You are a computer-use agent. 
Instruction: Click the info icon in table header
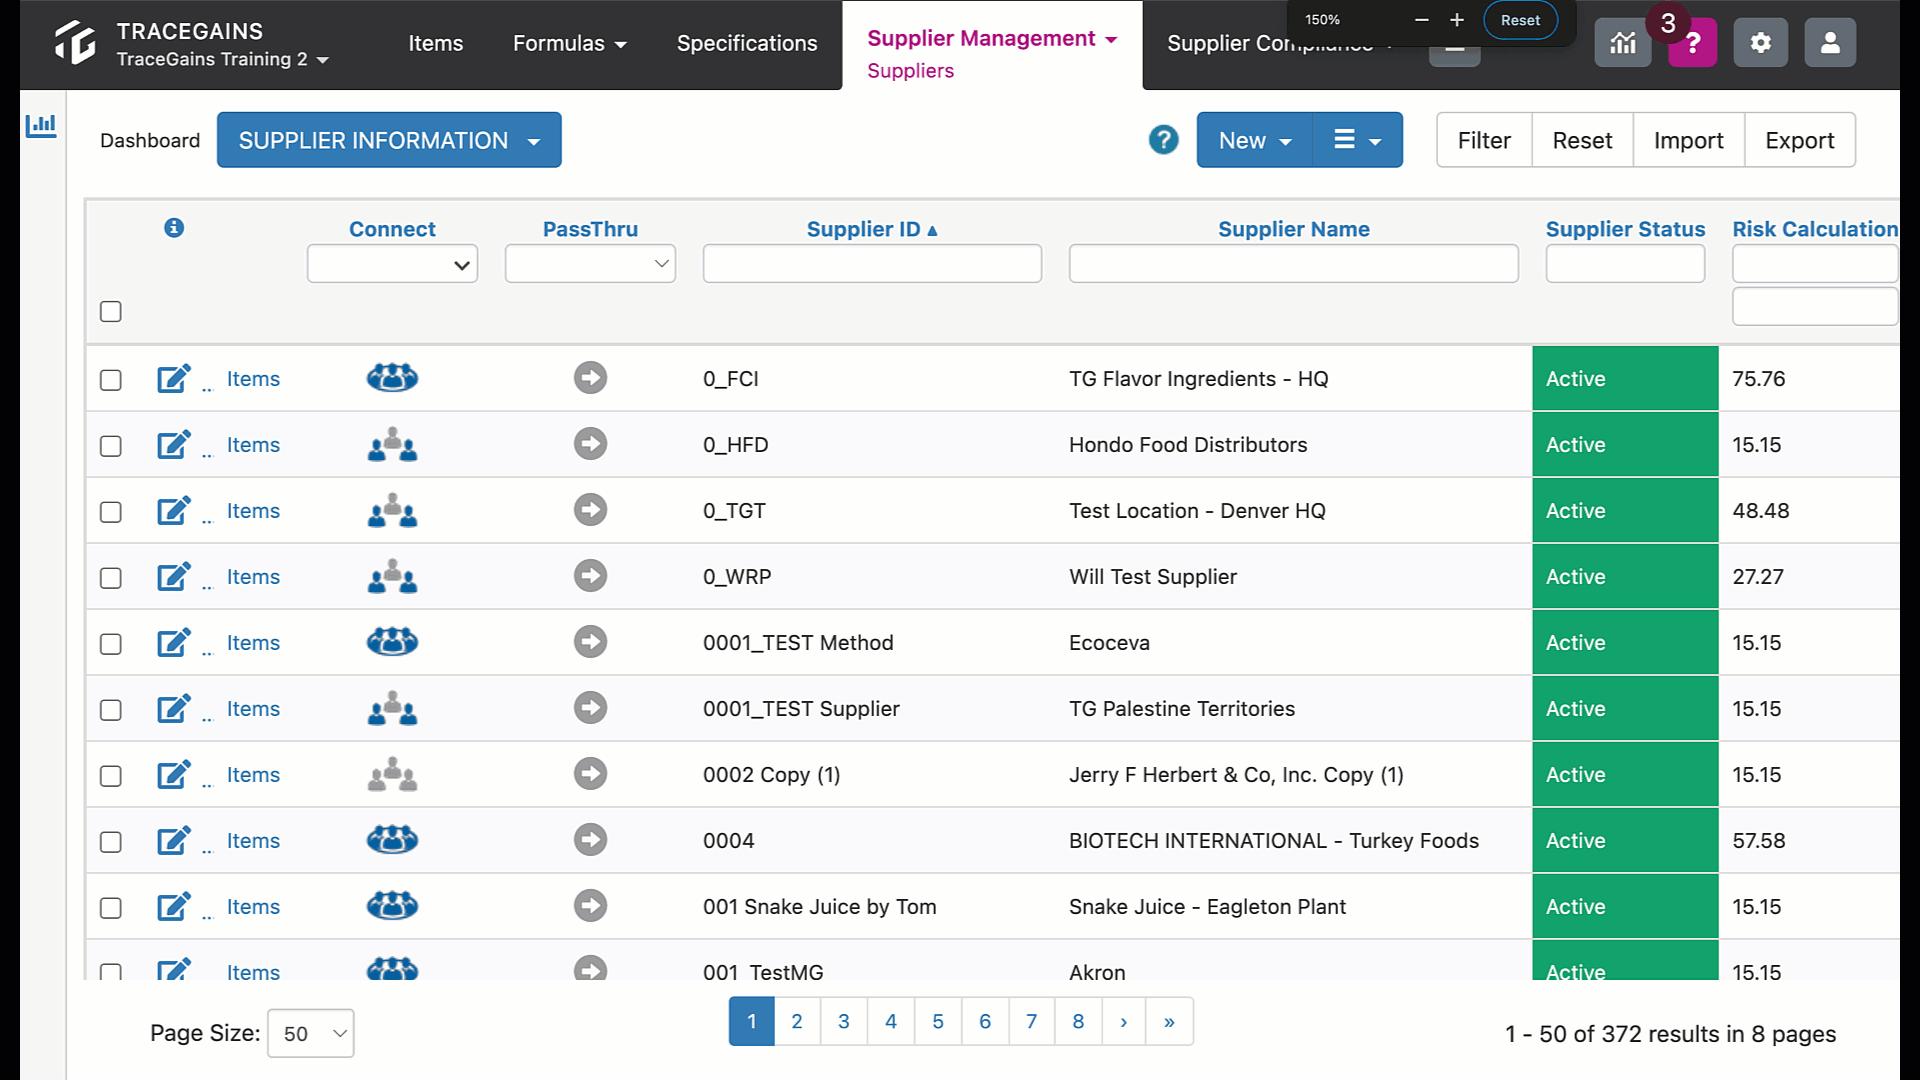click(x=174, y=228)
